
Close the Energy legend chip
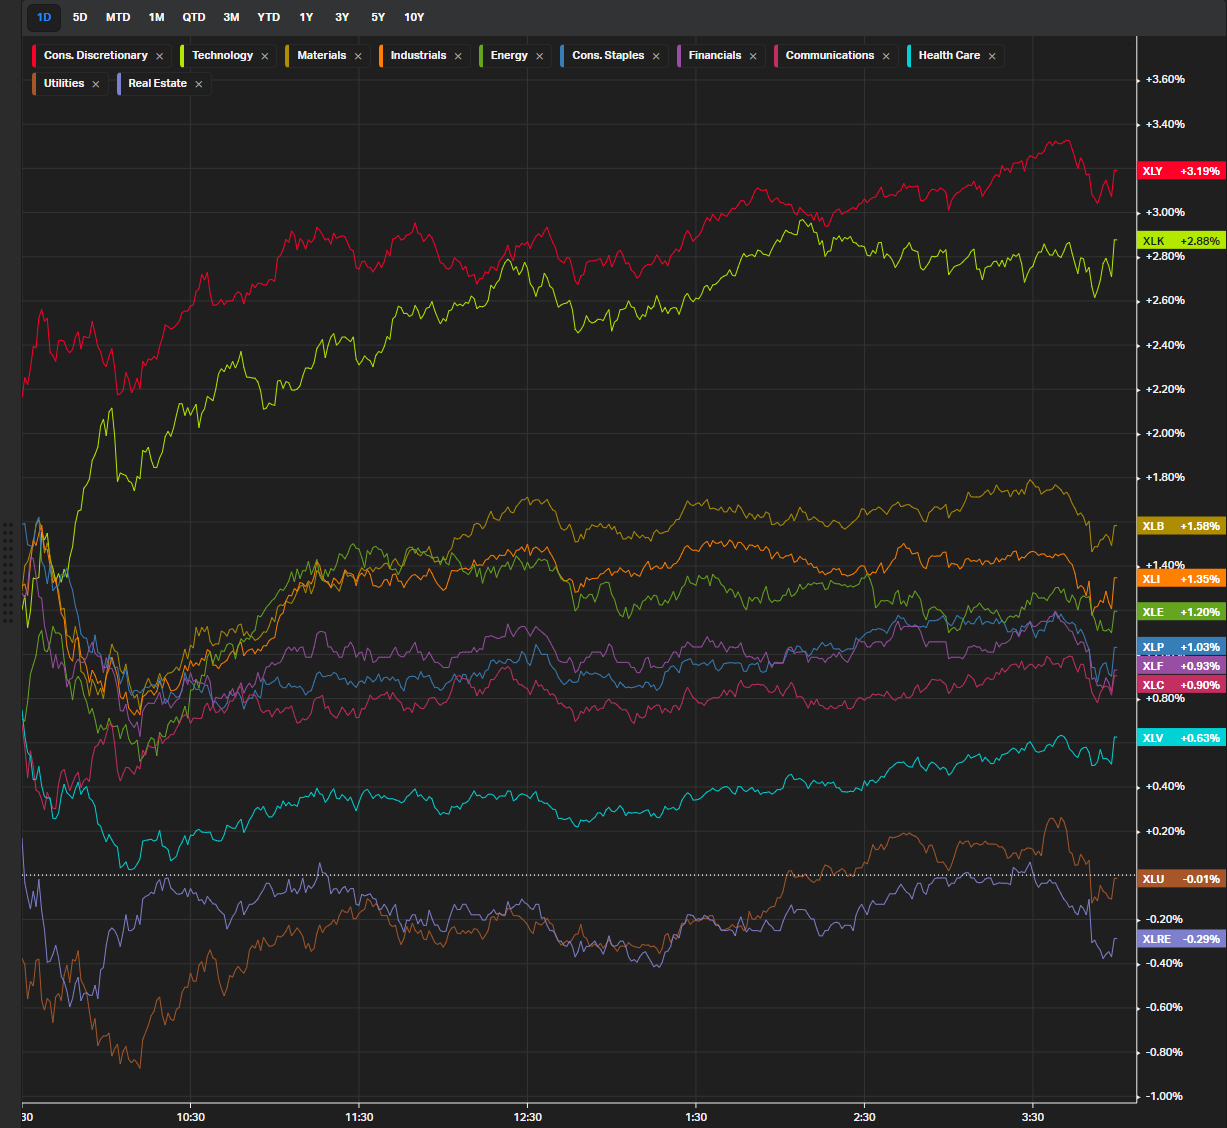(x=539, y=56)
